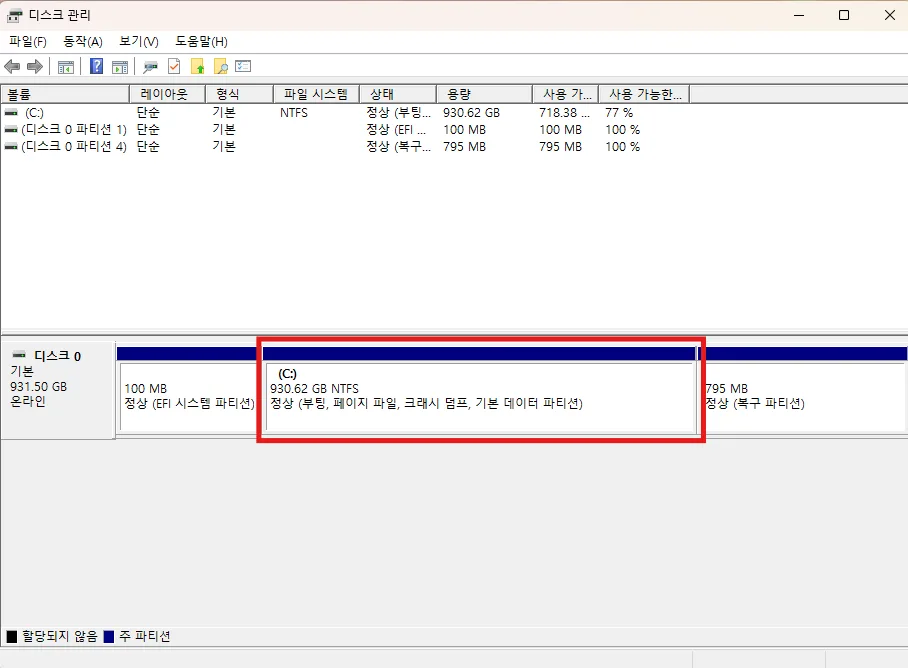Select the 100 MB EFI system partition block
This screenshot has height=668, width=908.
(188, 397)
